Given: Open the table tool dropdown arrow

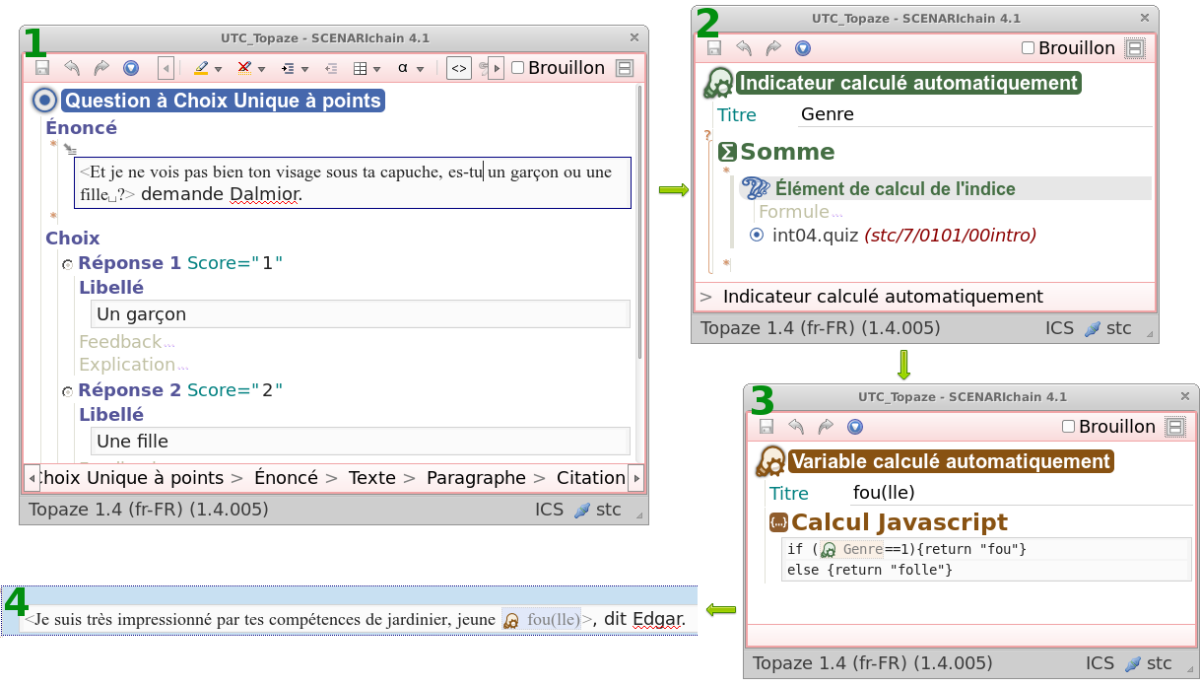Looking at the screenshot, I should tap(377, 69).
